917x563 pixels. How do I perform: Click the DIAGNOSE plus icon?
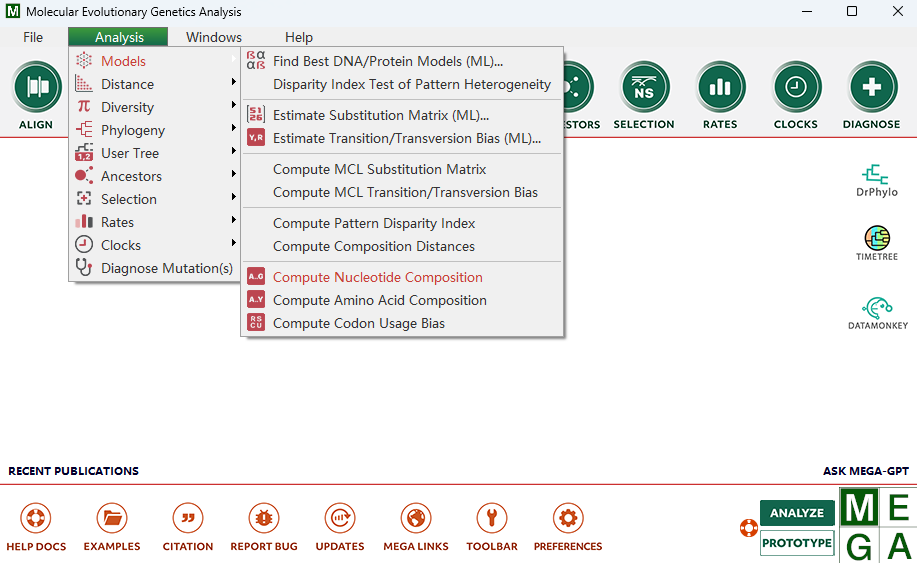(871, 88)
